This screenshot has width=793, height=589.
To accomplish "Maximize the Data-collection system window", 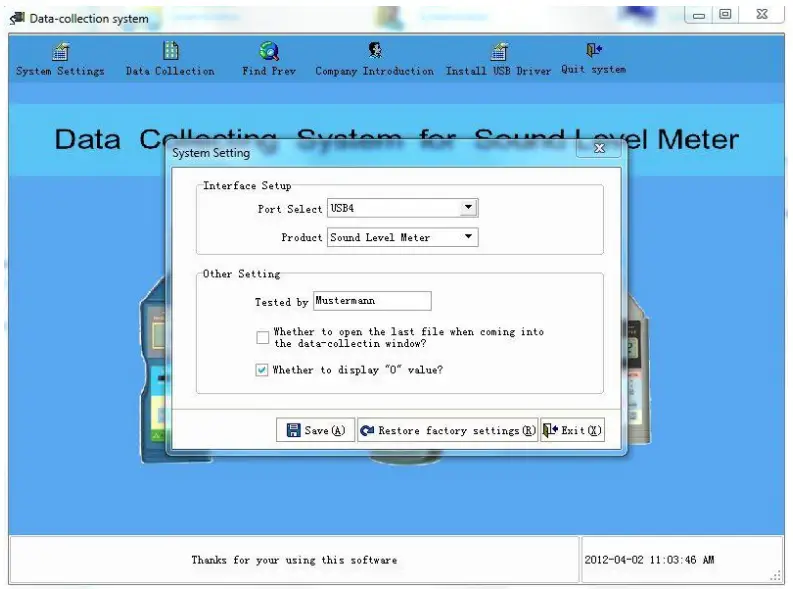I will [725, 15].
